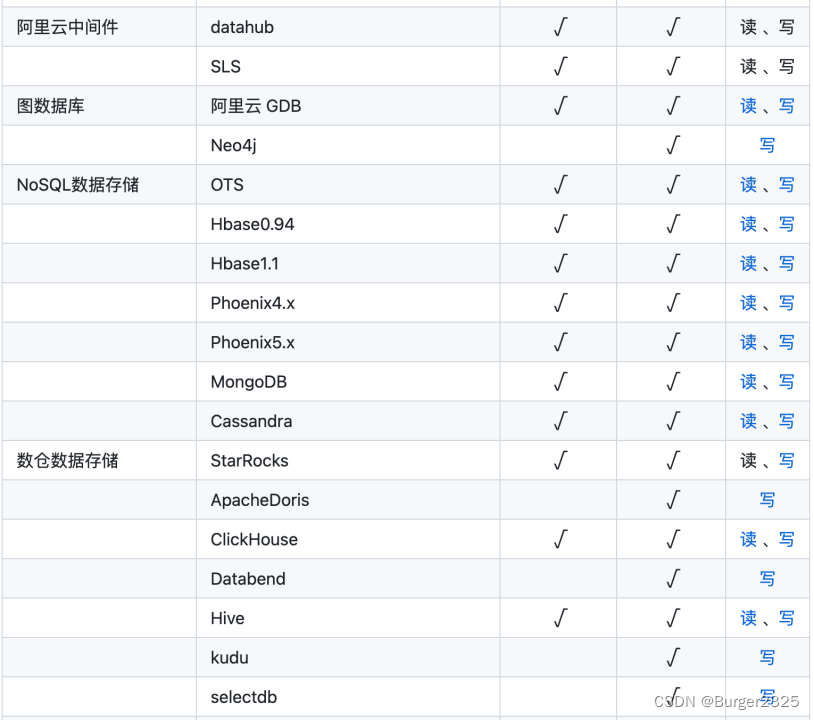Open the 读 link for 阿里云 GDB
The image size is (814, 720).
(748, 106)
